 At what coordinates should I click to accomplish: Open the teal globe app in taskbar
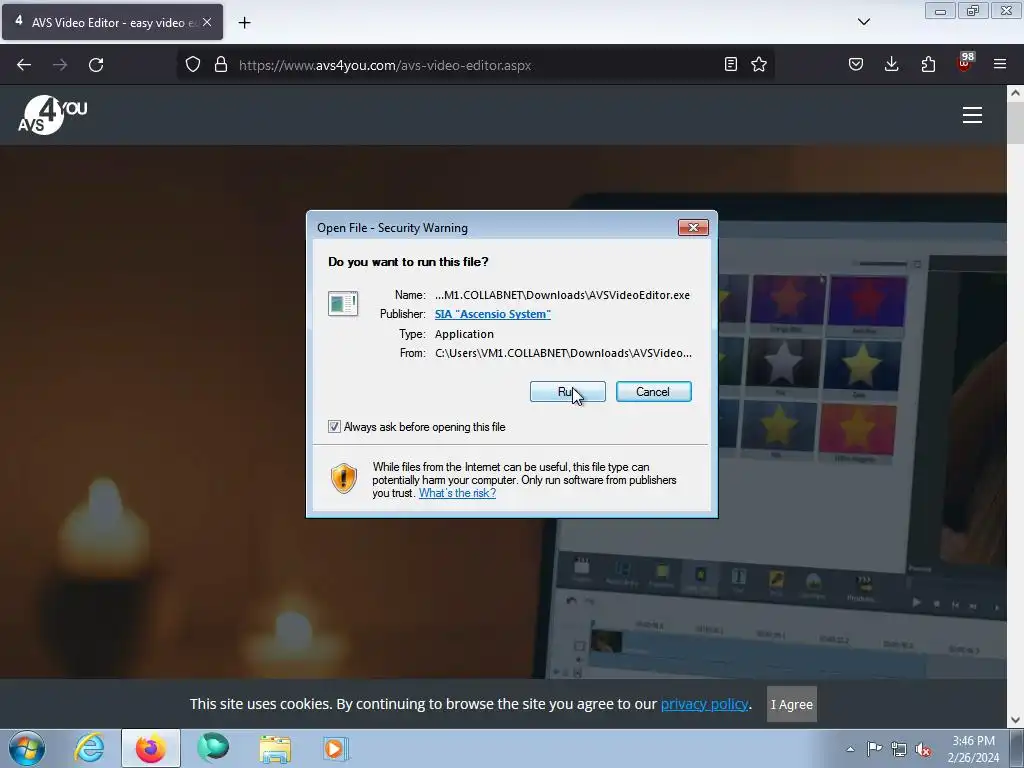213,748
